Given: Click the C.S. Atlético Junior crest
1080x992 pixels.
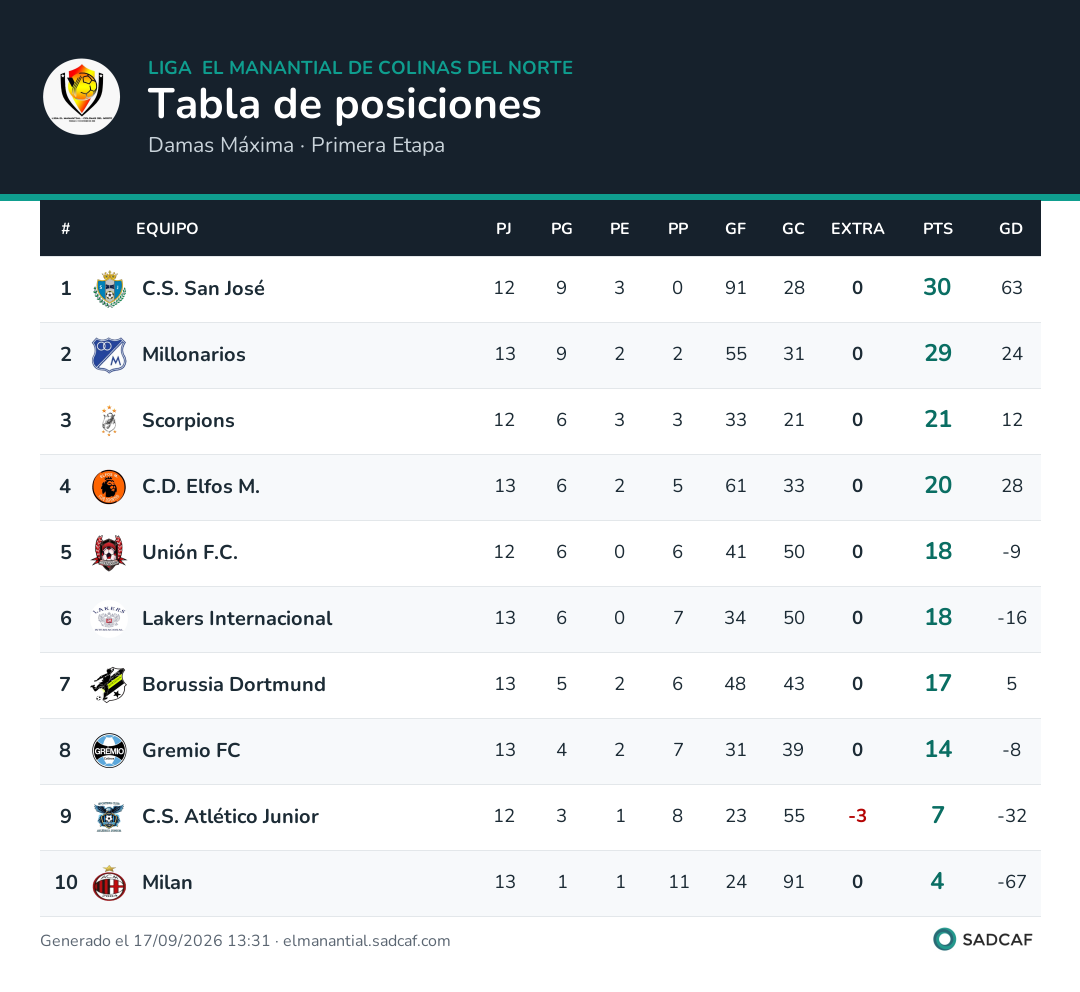Looking at the screenshot, I should 109,817.
